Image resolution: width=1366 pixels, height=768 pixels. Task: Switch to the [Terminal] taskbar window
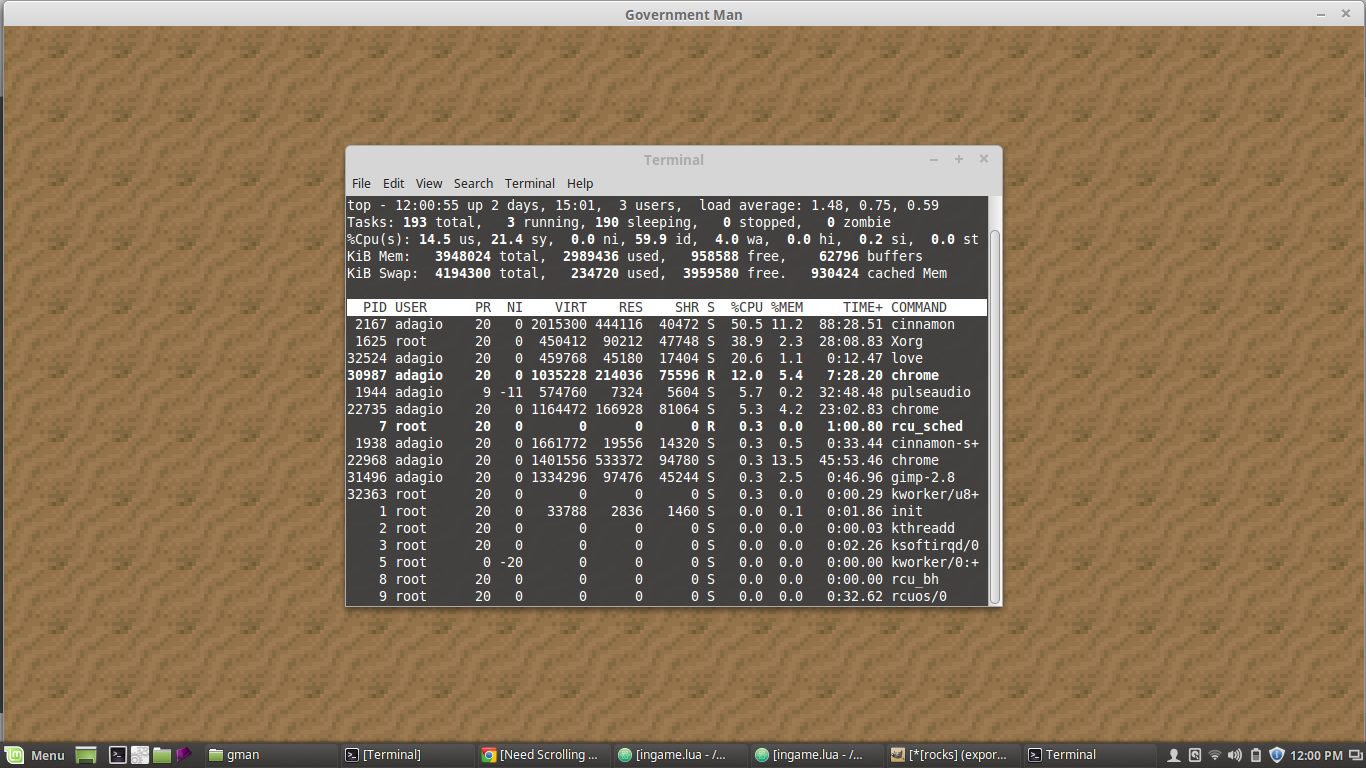coord(406,755)
